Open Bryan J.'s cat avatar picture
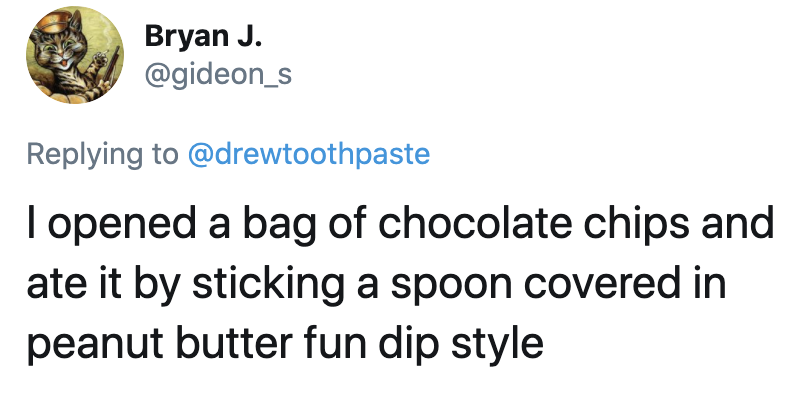Image resolution: width=798 pixels, height=394 pixels. [75, 55]
